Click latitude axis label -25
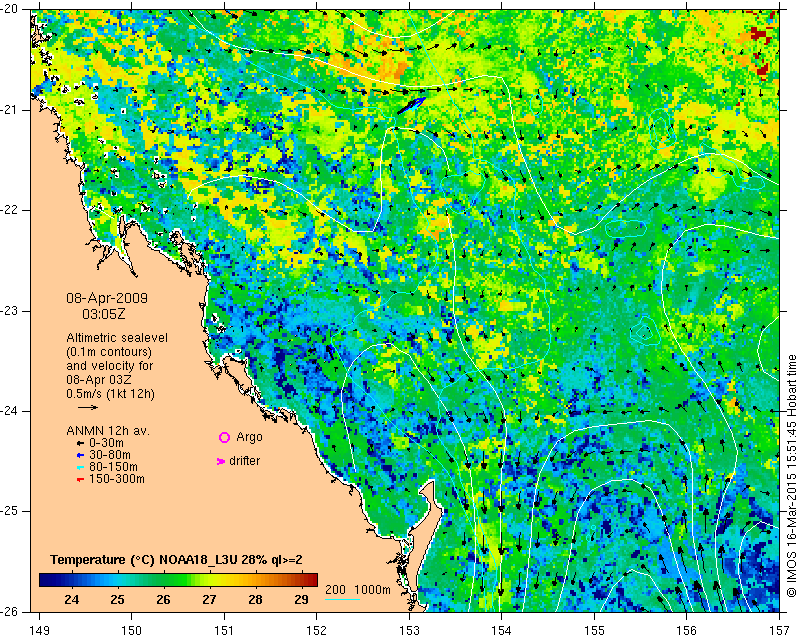The height and width of the screenshot is (640, 800). [10, 511]
